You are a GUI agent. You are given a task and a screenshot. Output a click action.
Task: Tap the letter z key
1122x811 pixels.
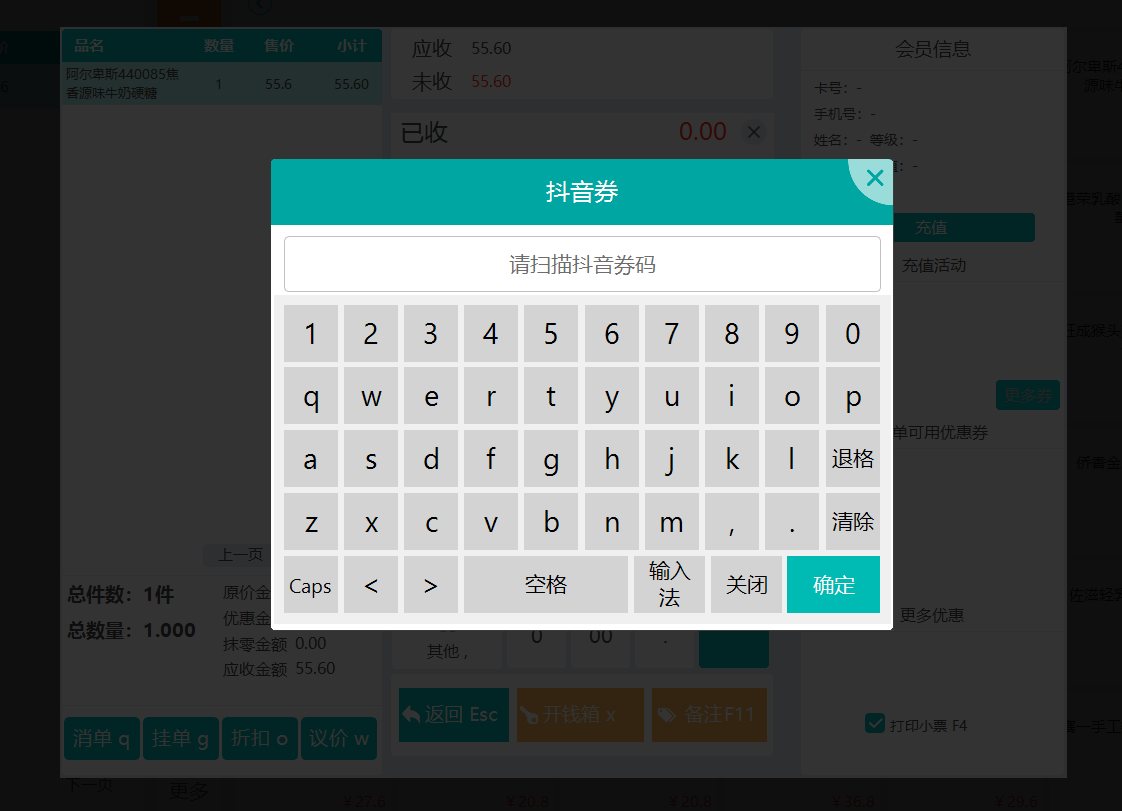(311, 522)
